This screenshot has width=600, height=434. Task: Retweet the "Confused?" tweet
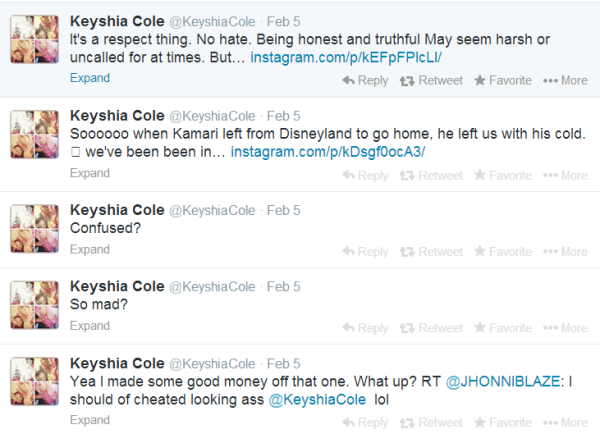[431, 252]
